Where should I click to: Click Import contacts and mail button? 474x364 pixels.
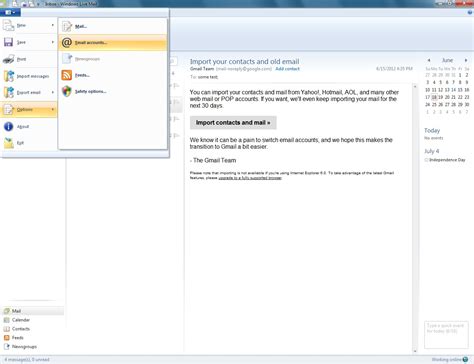click(233, 123)
